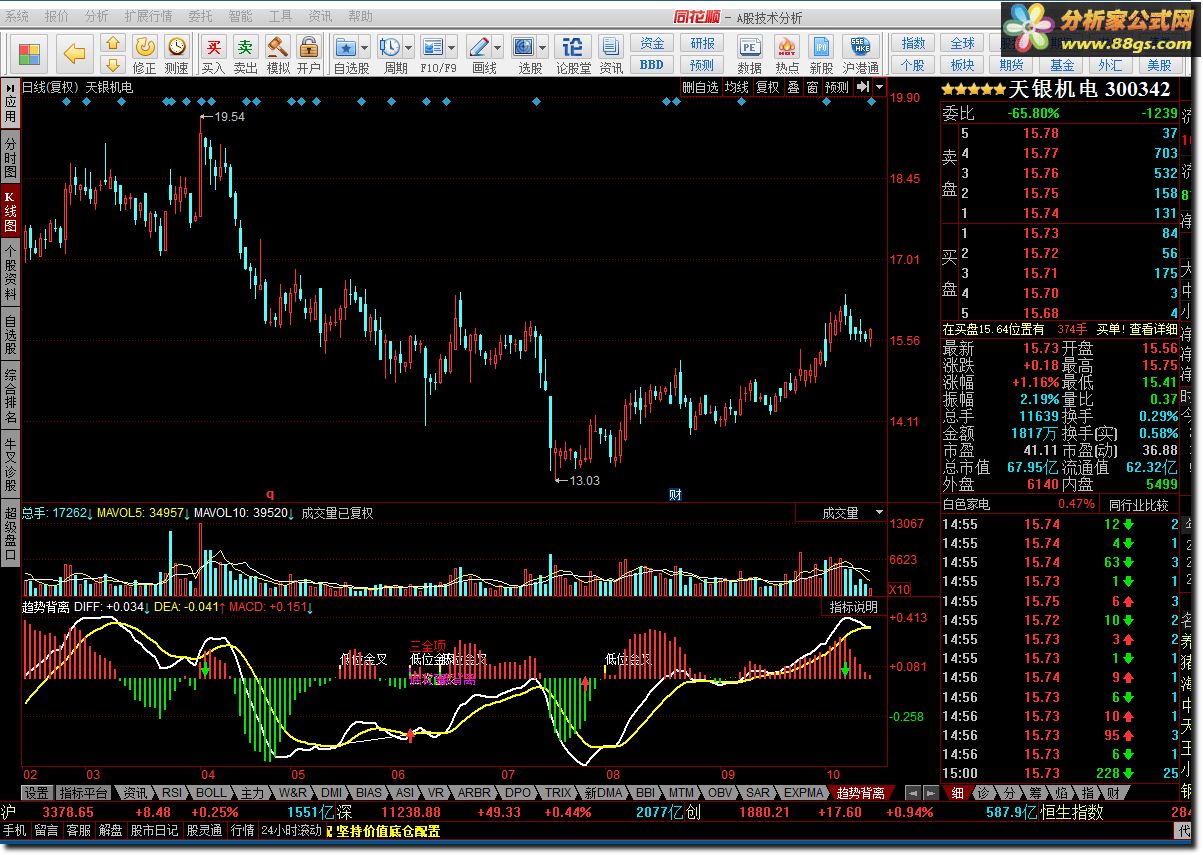Open the 扩展行情 menu
1203x855 pixels.
(x=148, y=17)
